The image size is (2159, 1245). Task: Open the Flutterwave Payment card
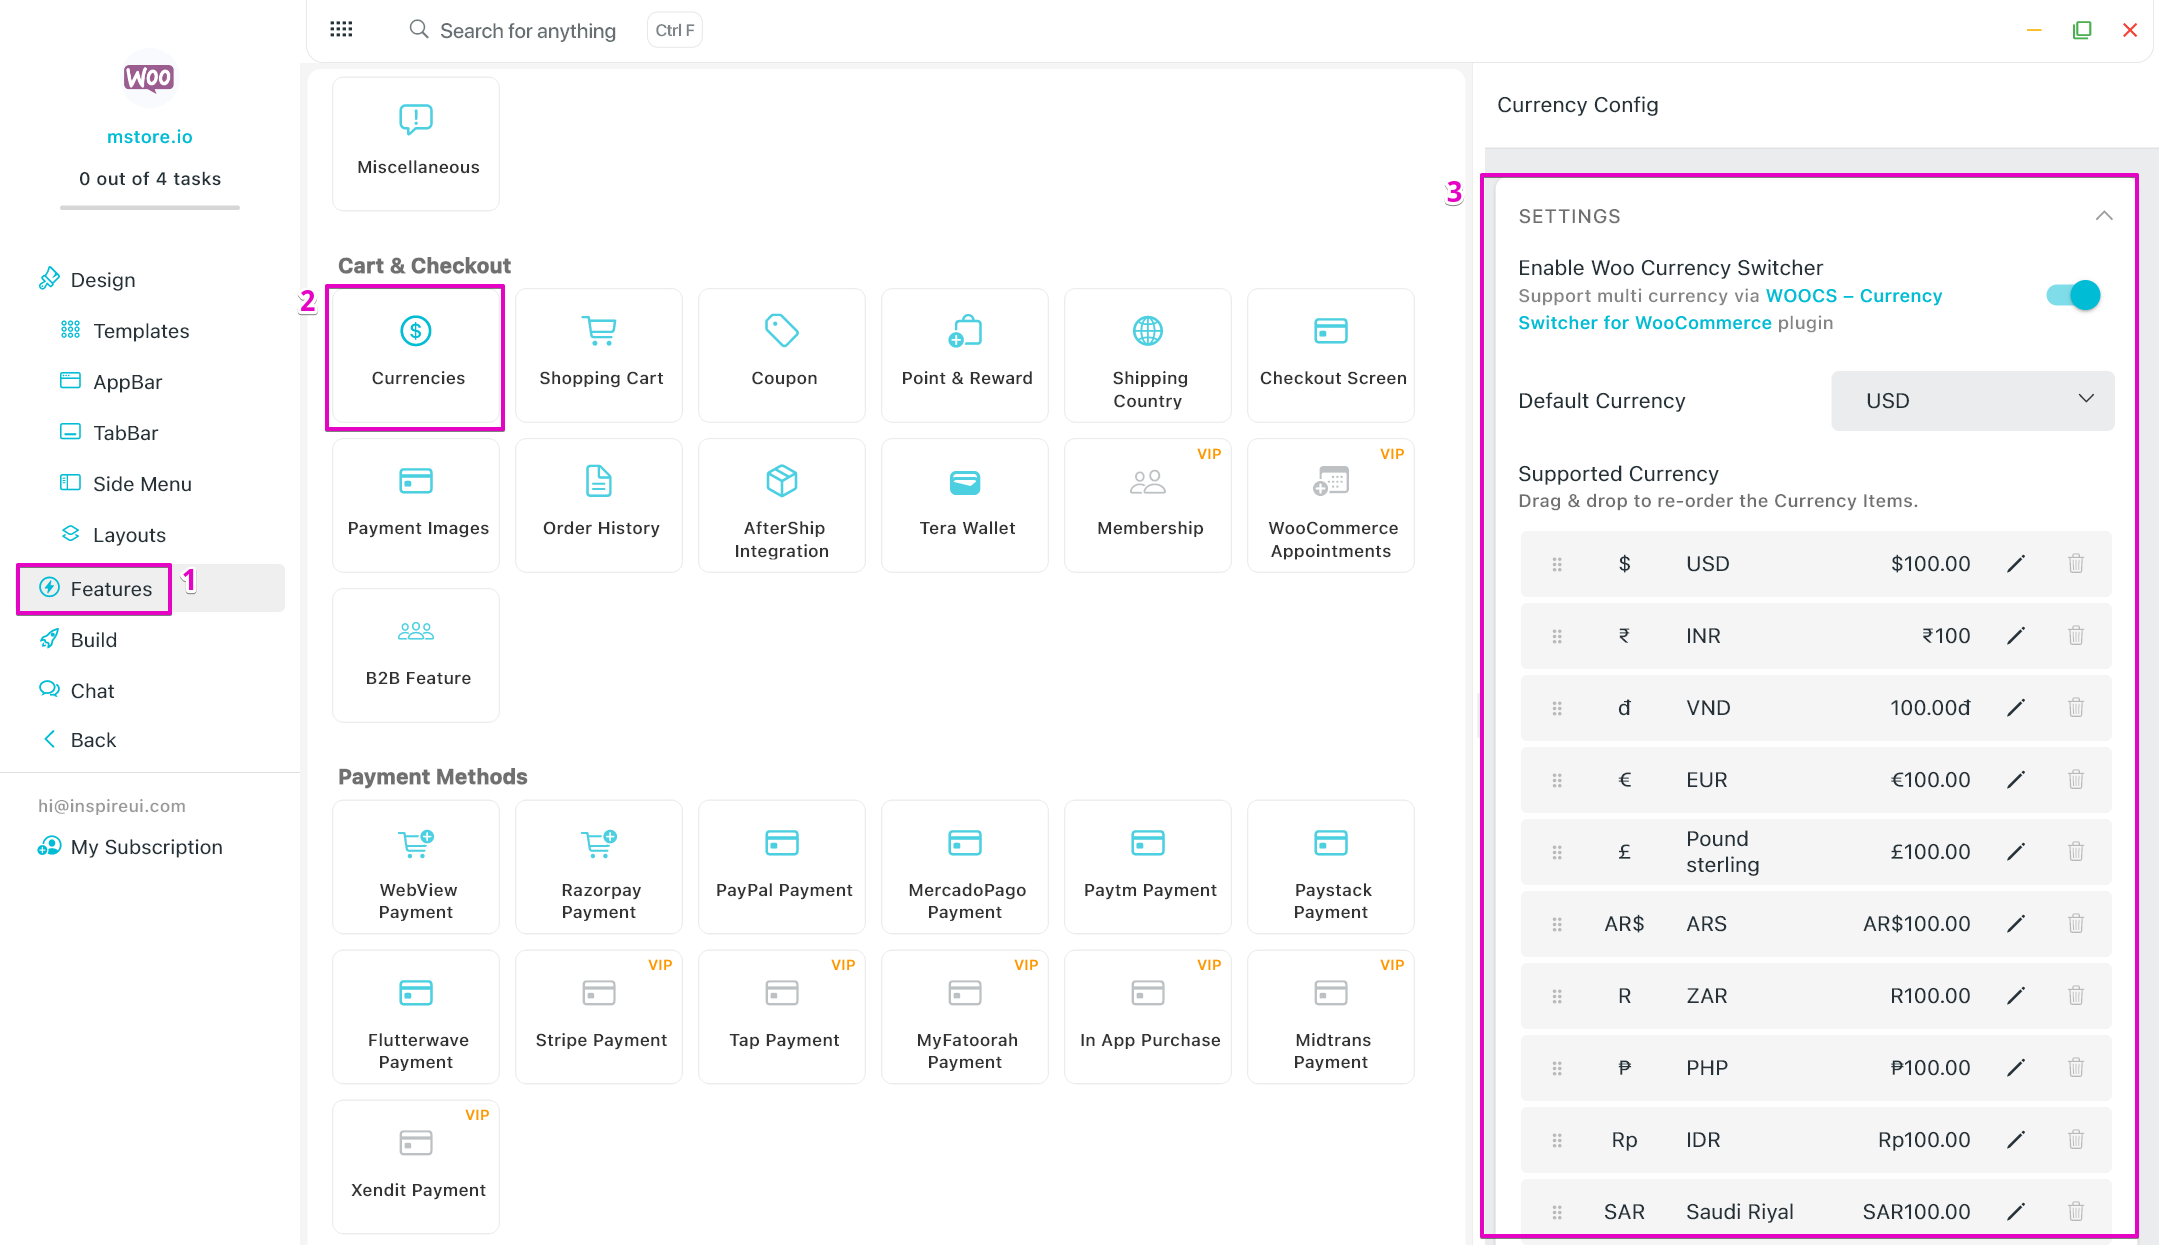pyautogui.click(x=416, y=1017)
